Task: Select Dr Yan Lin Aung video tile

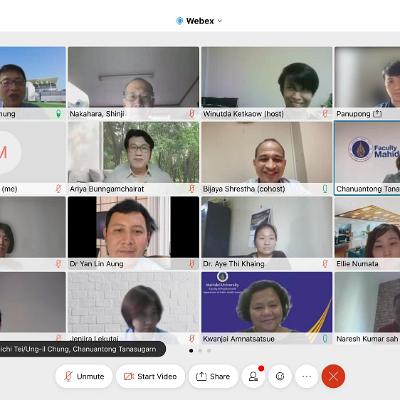Action: [x=133, y=233]
